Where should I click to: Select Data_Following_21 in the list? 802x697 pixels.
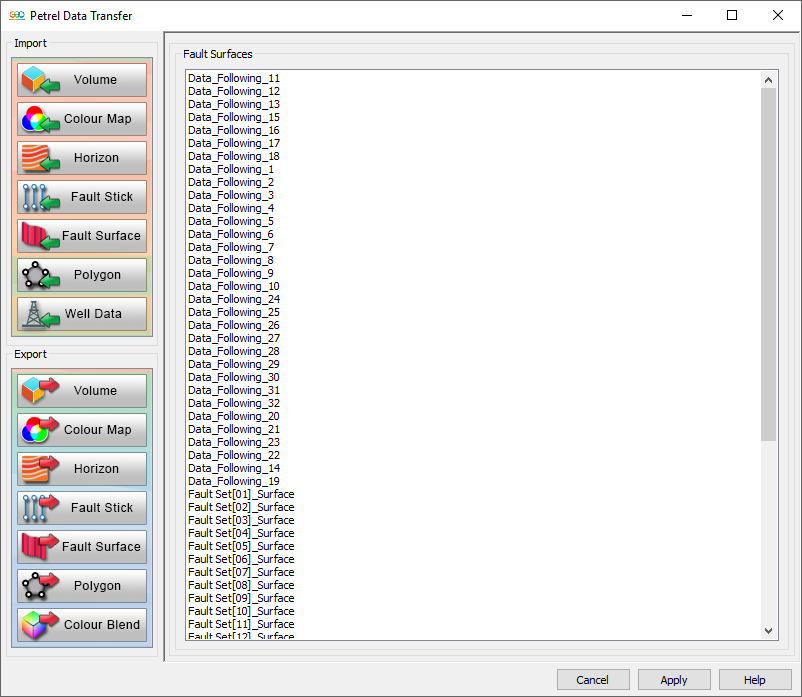(234, 429)
